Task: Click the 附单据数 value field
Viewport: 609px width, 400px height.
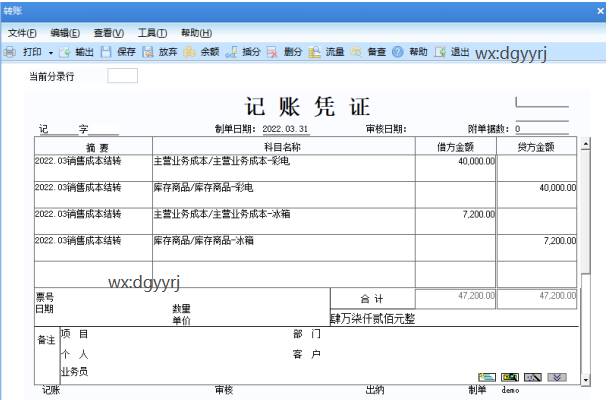Action: (542, 129)
